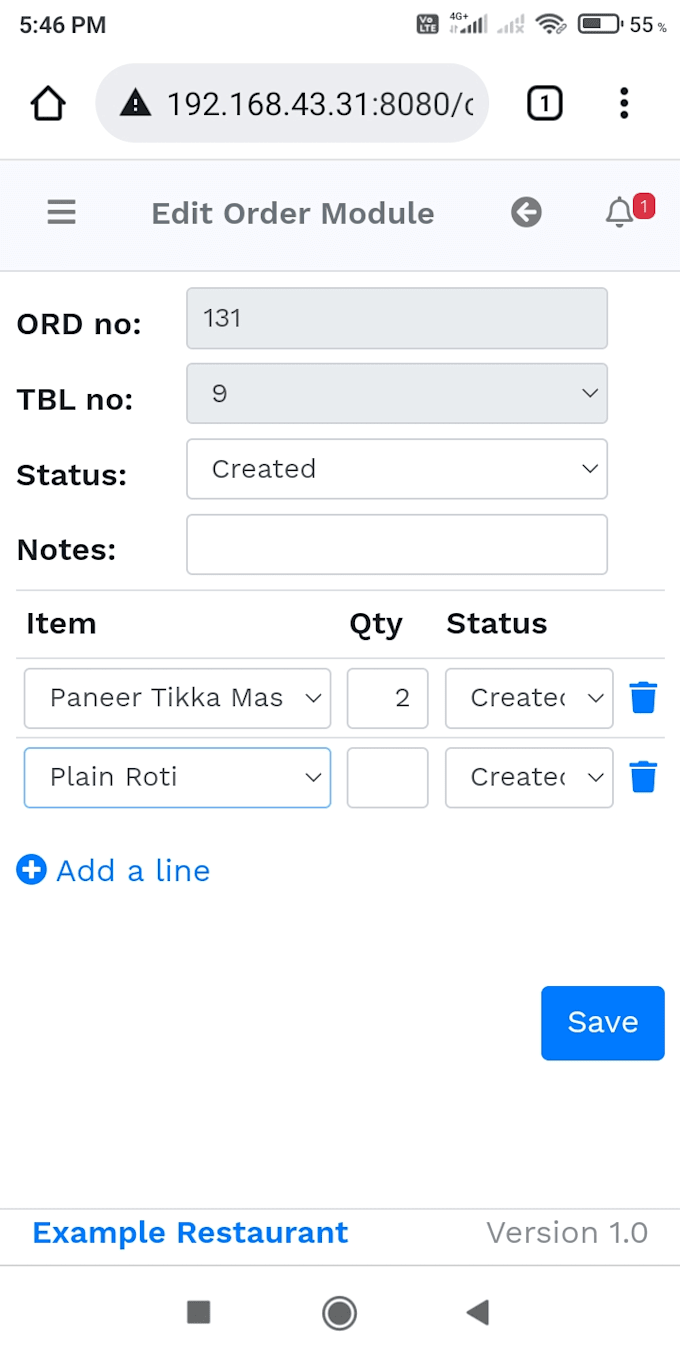Click the plus icon to add a line
The width and height of the screenshot is (680, 1360).
31,870
